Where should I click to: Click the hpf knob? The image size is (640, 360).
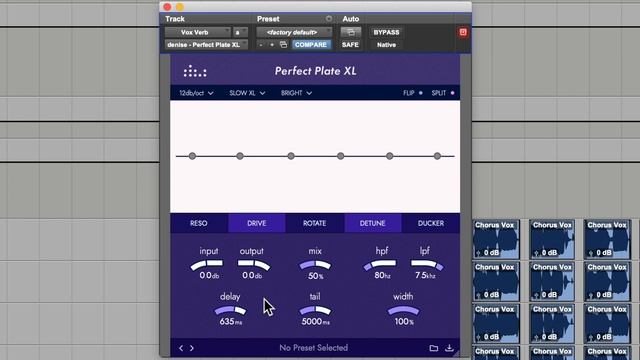380,264
